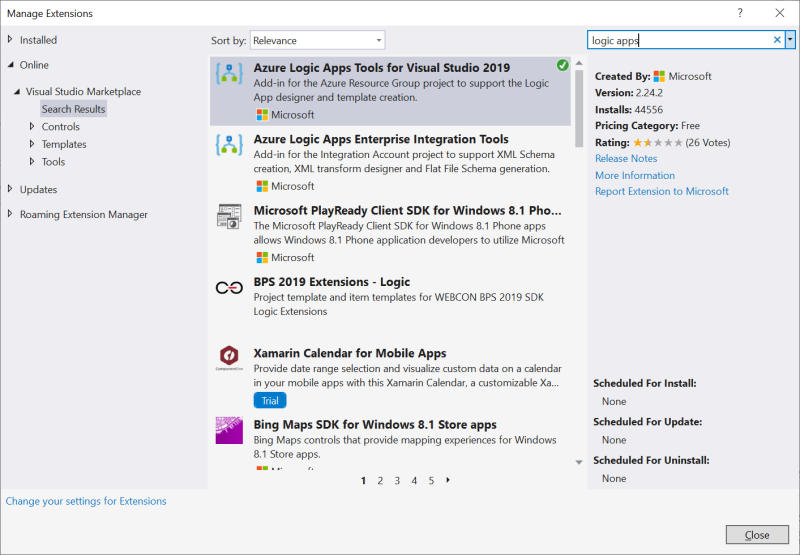Expand the Roaming Extension Manager category
This screenshot has height=555, width=800.
(10, 214)
